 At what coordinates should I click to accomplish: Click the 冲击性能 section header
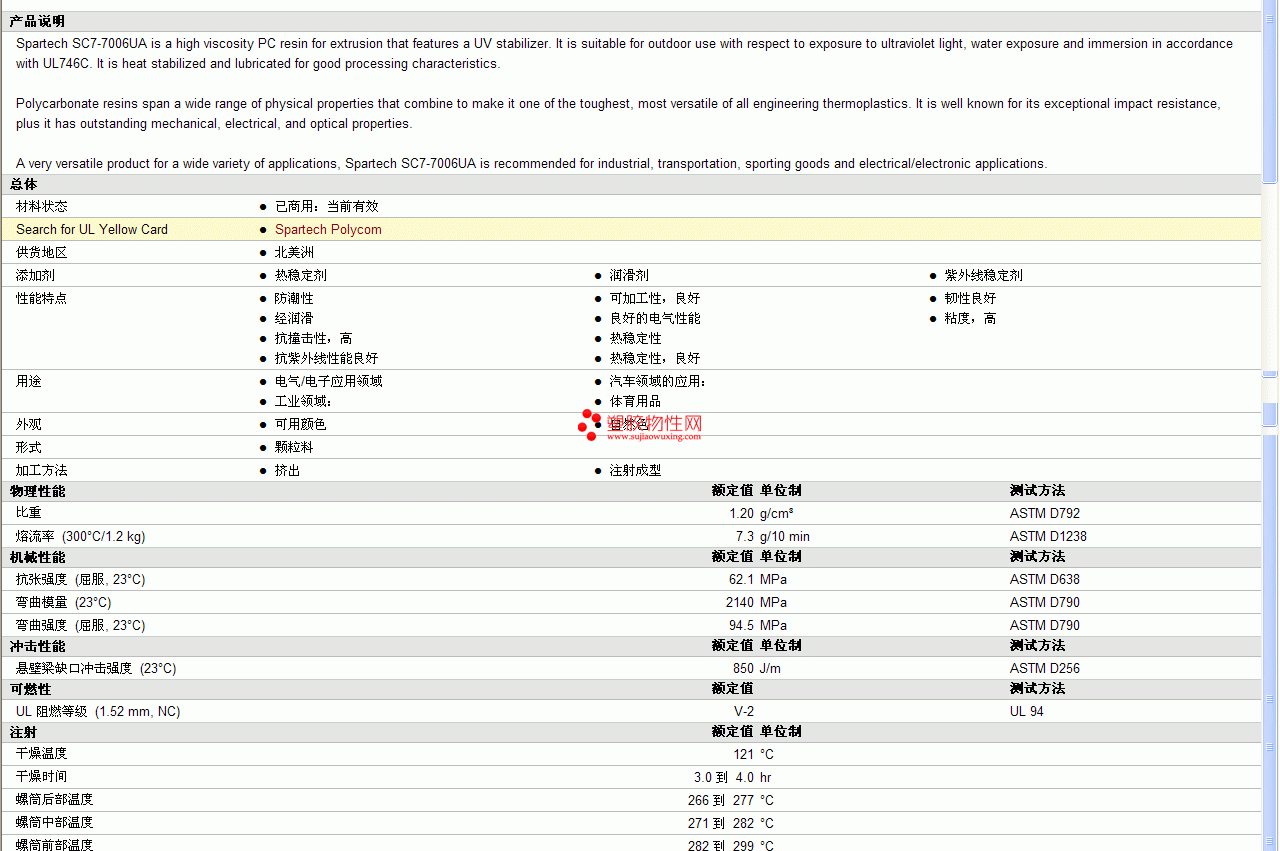click(x=37, y=646)
